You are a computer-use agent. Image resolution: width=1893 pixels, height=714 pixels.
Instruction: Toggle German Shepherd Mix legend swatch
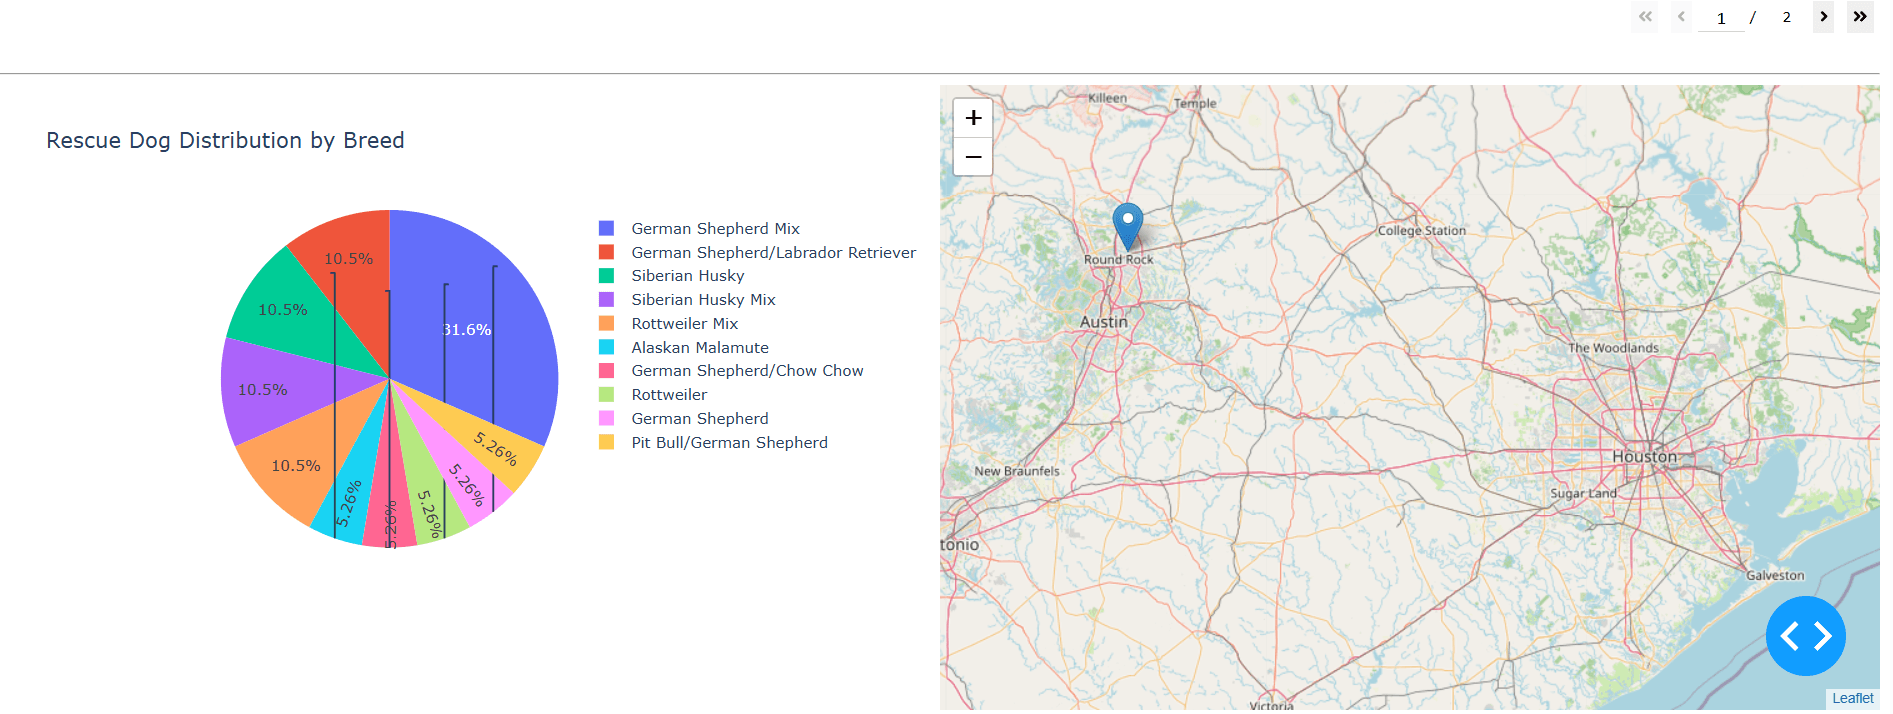pyautogui.click(x=606, y=229)
